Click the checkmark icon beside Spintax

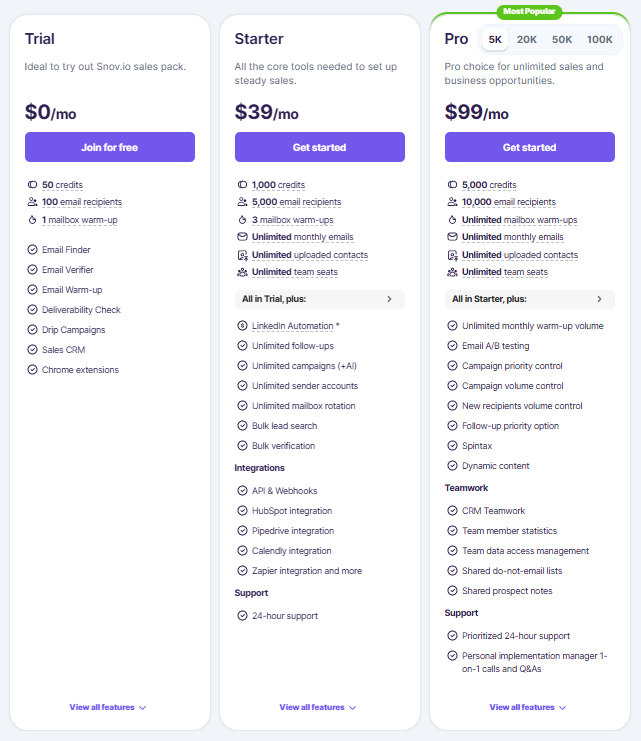(x=452, y=446)
